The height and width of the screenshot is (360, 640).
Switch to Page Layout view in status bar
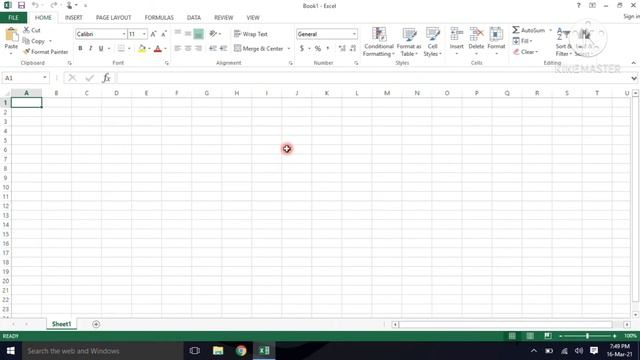coord(530,336)
